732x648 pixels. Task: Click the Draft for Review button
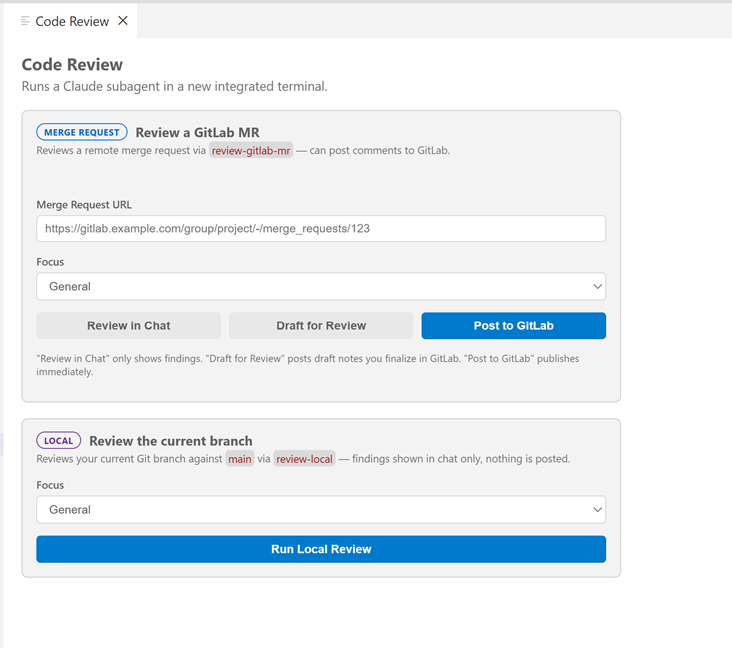tap(321, 325)
